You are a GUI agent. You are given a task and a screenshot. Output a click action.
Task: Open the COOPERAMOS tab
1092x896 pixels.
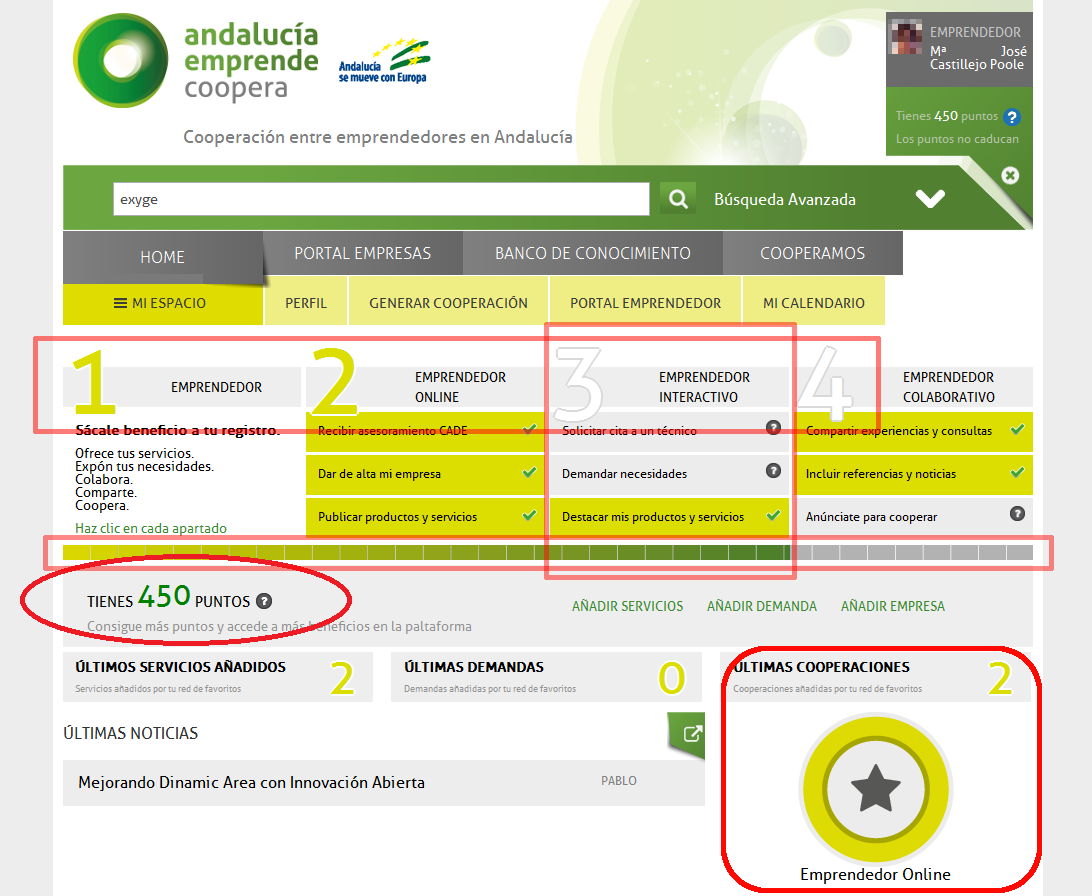813,253
